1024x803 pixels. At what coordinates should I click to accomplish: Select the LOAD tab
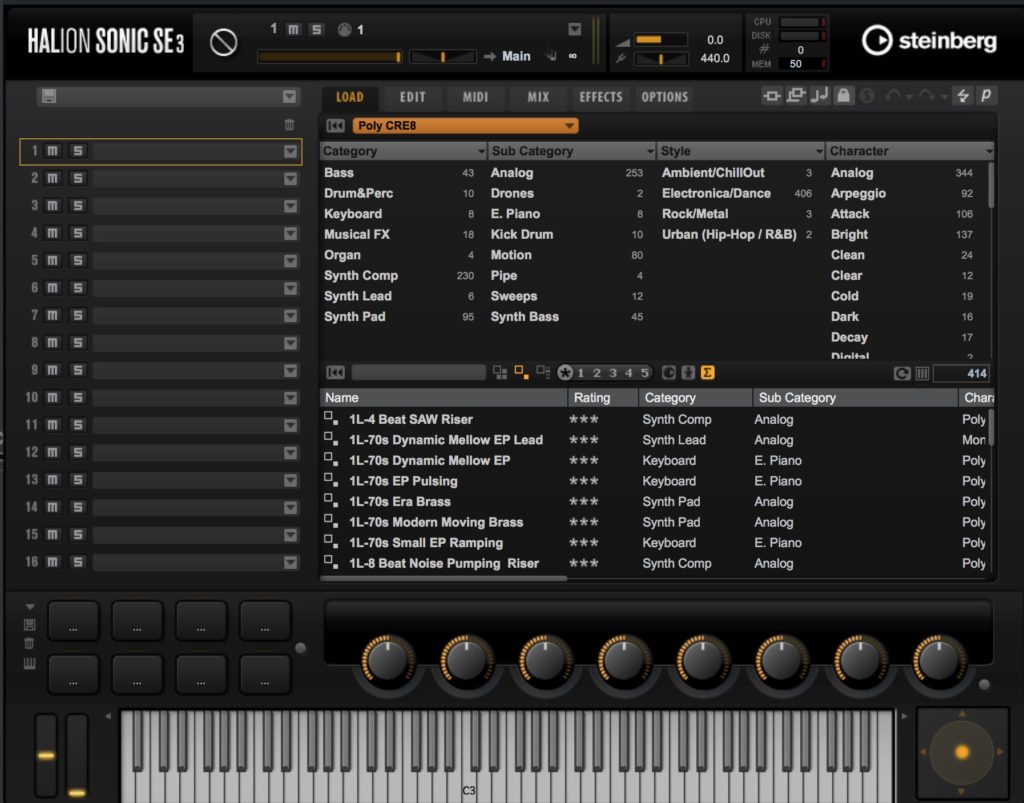[349, 97]
